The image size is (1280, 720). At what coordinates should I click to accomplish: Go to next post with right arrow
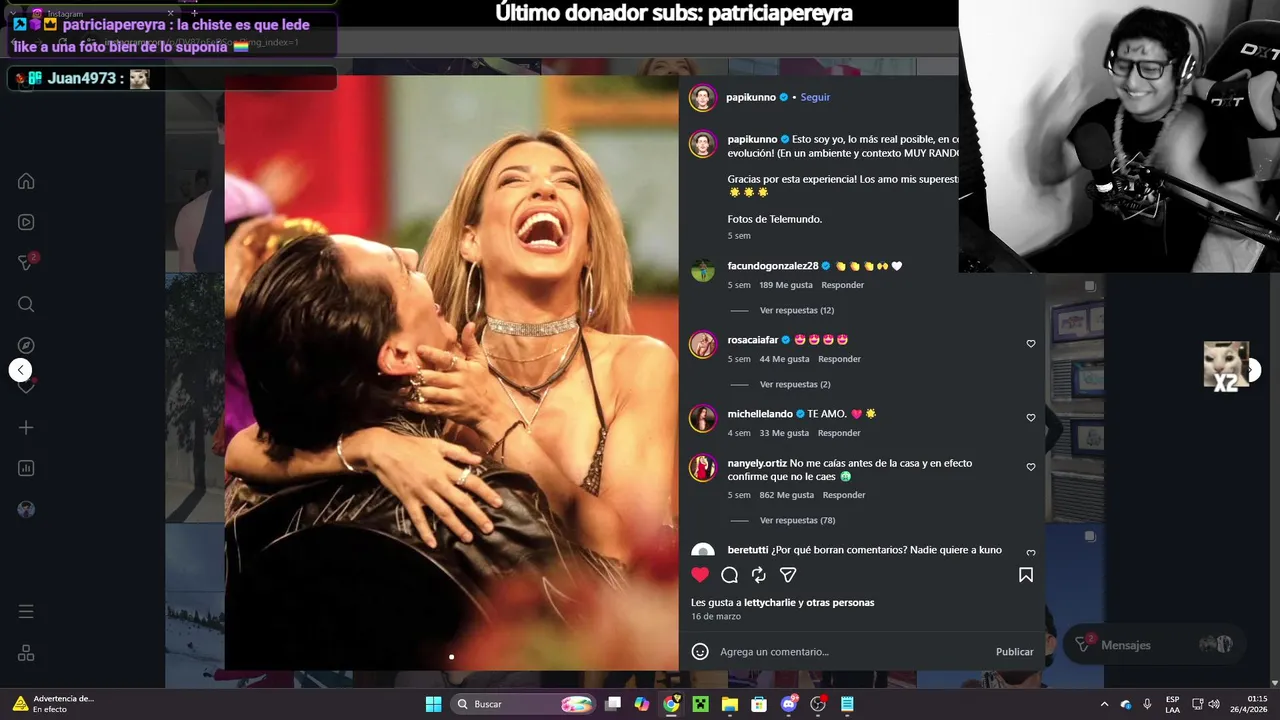point(1252,370)
